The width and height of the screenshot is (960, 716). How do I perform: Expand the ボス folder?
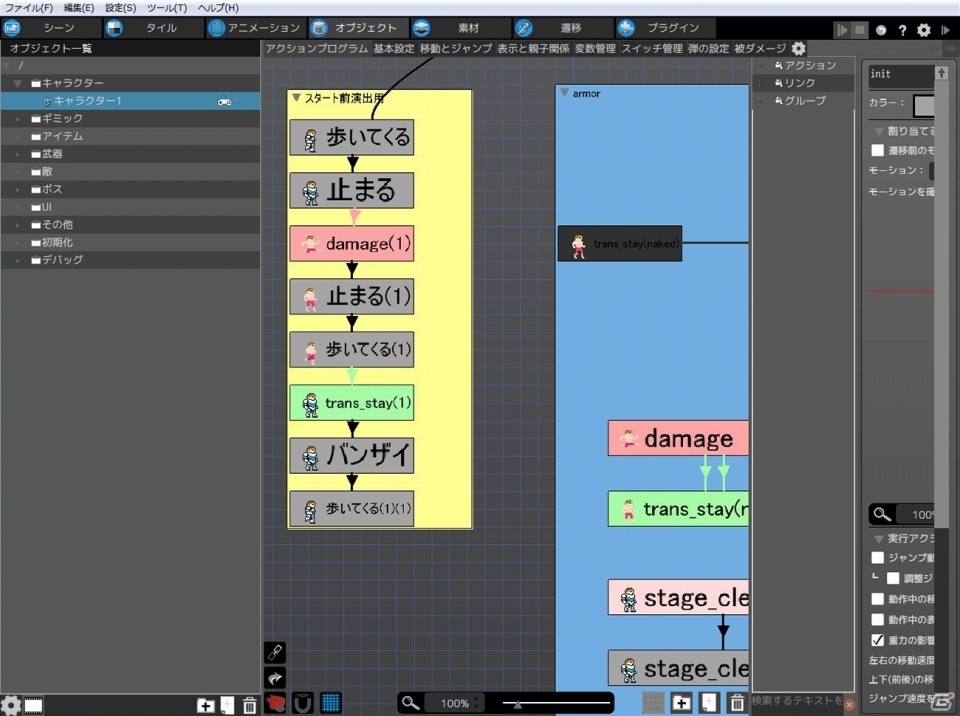17,190
